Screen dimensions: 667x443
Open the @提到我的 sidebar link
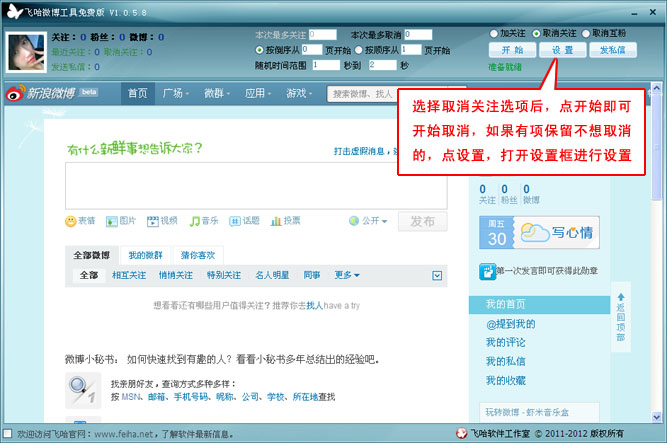(x=510, y=324)
